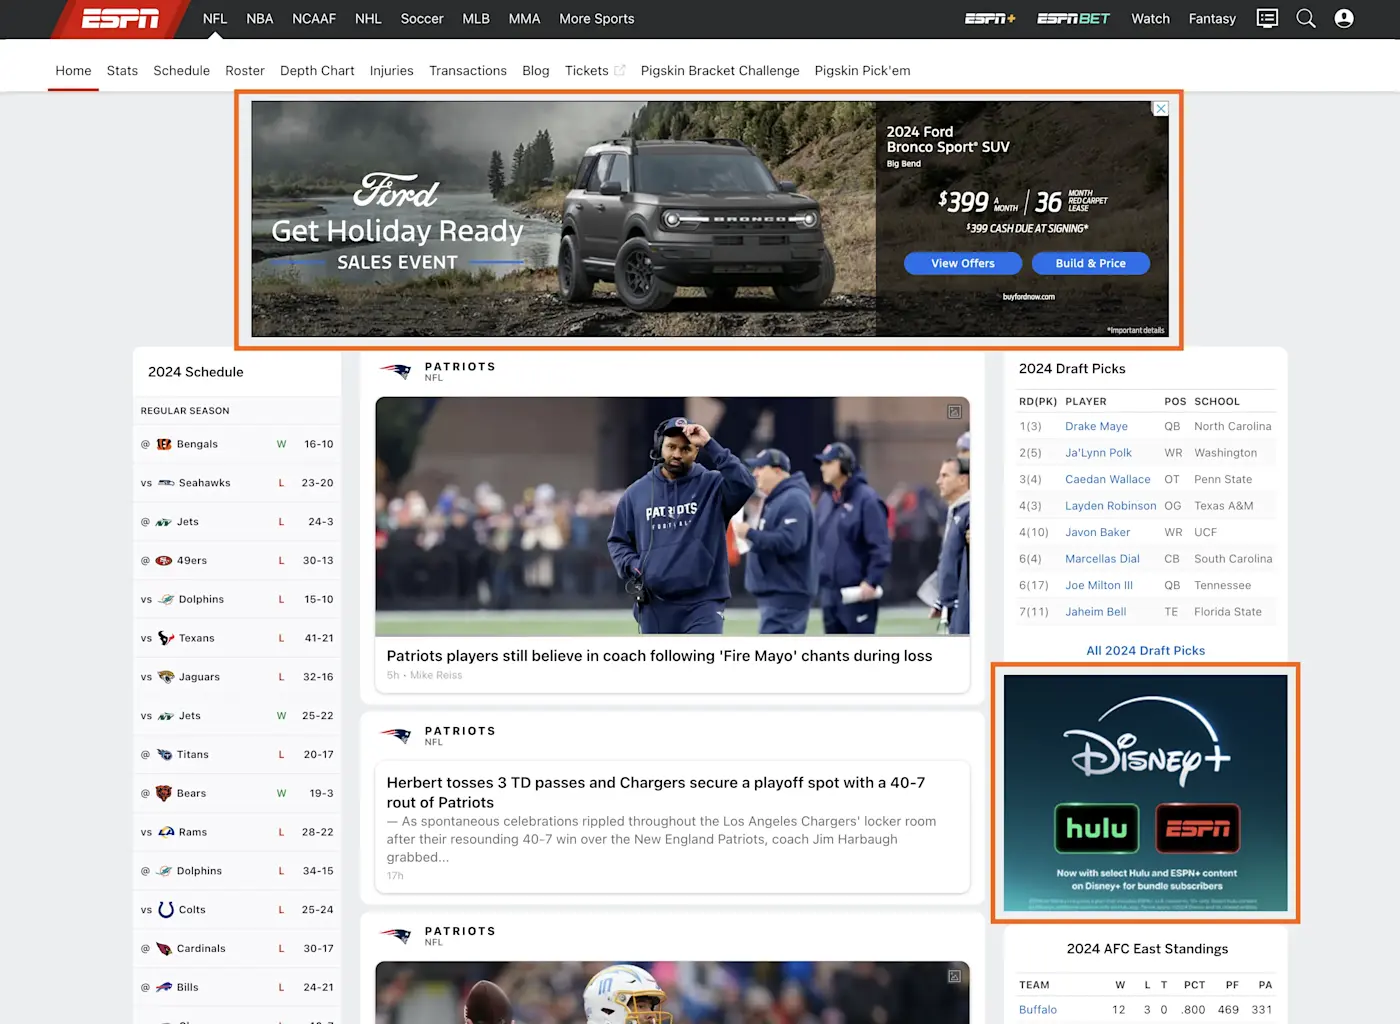Viewport: 1400px width, 1024px height.
Task: Open Marcellas Dial player page
Action: tap(1102, 559)
